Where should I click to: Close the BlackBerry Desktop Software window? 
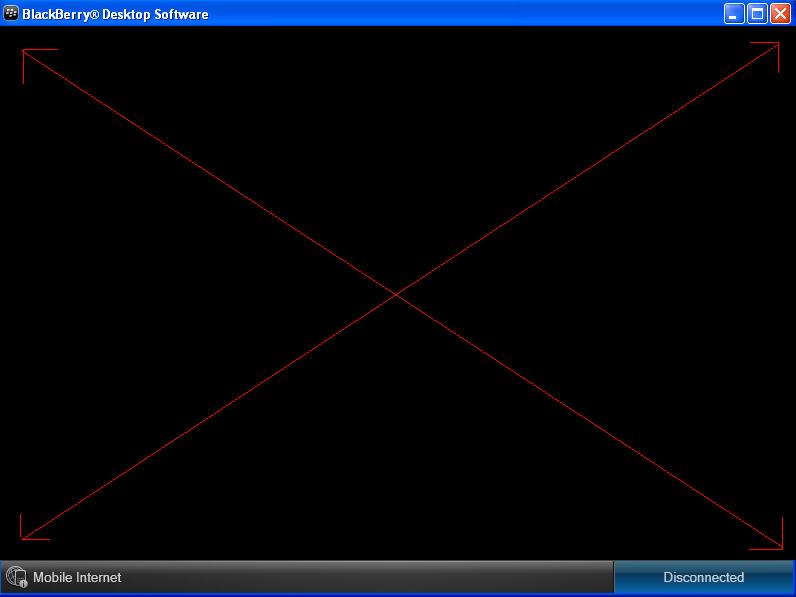coord(780,14)
